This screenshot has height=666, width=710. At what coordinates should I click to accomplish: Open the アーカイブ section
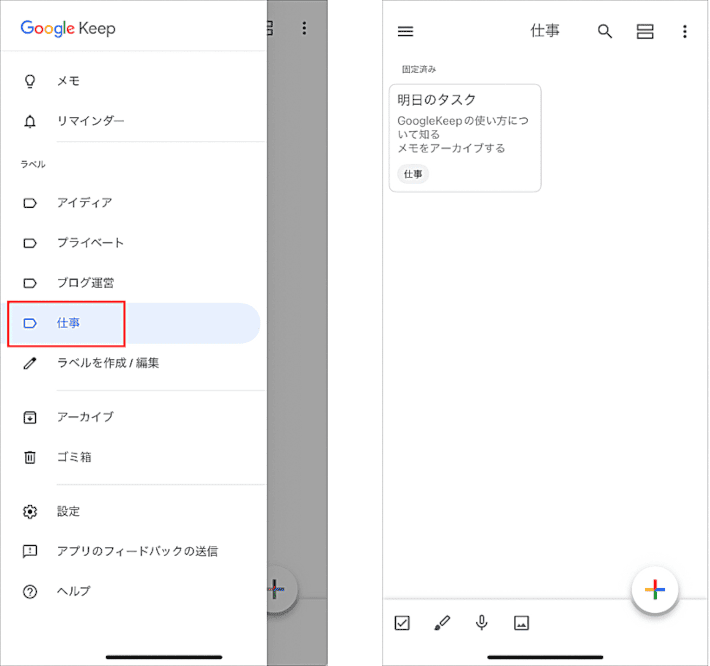pyautogui.click(x=85, y=417)
